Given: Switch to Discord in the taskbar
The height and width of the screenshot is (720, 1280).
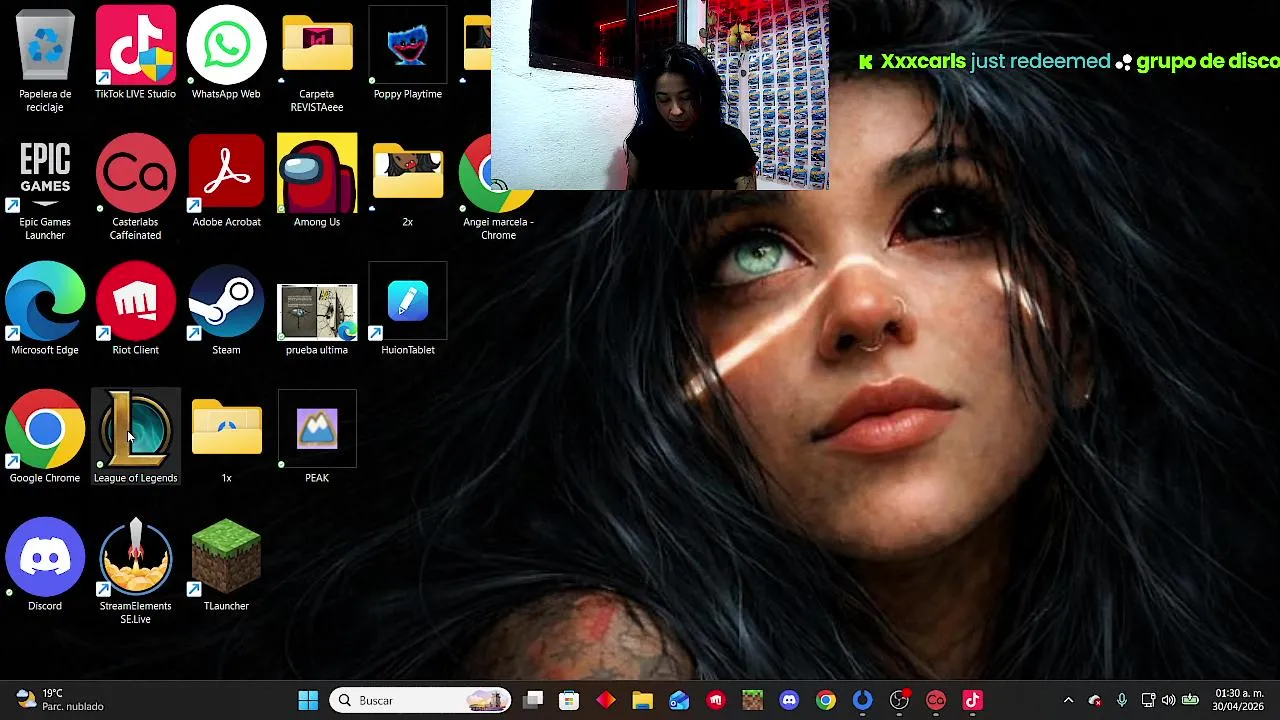Looking at the screenshot, I should (x=789, y=700).
